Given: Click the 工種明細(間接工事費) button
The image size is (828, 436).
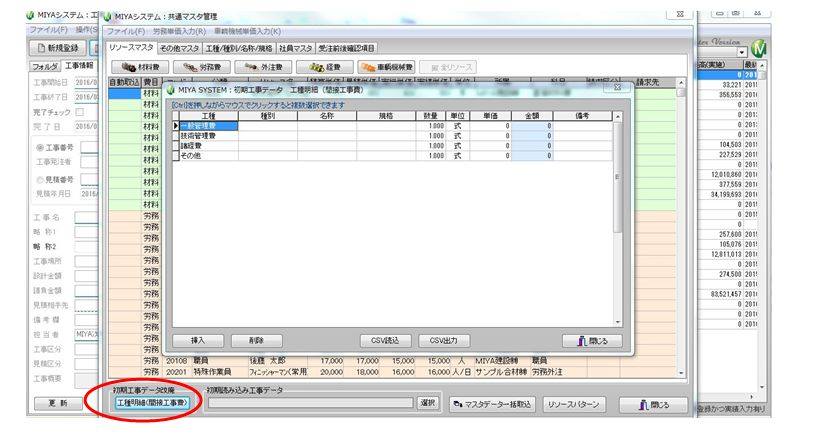Looking at the screenshot, I should (152, 403).
